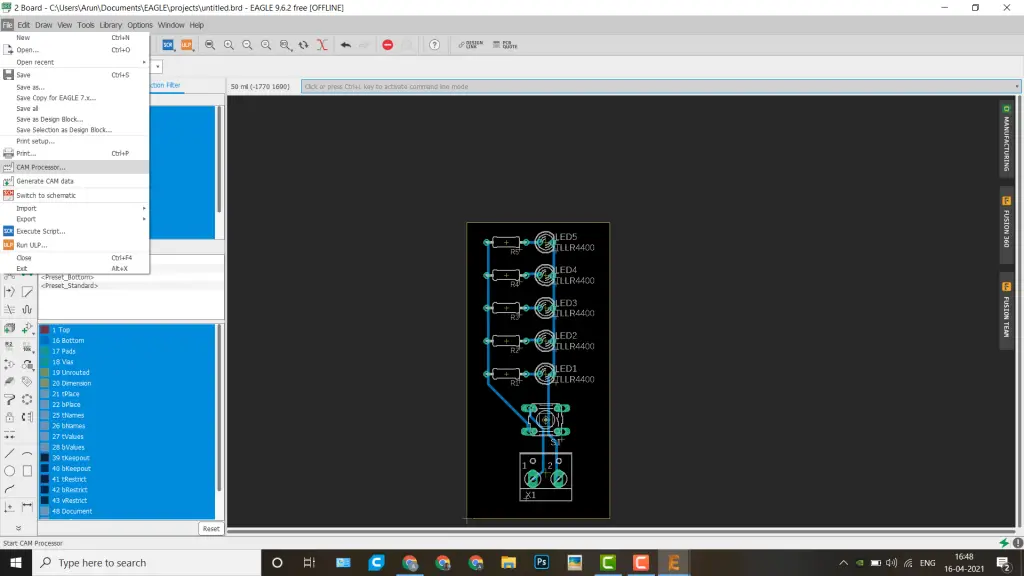The width and height of the screenshot is (1024, 576).
Task: Click the zoom out magnifier icon
Action: click(x=248, y=45)
